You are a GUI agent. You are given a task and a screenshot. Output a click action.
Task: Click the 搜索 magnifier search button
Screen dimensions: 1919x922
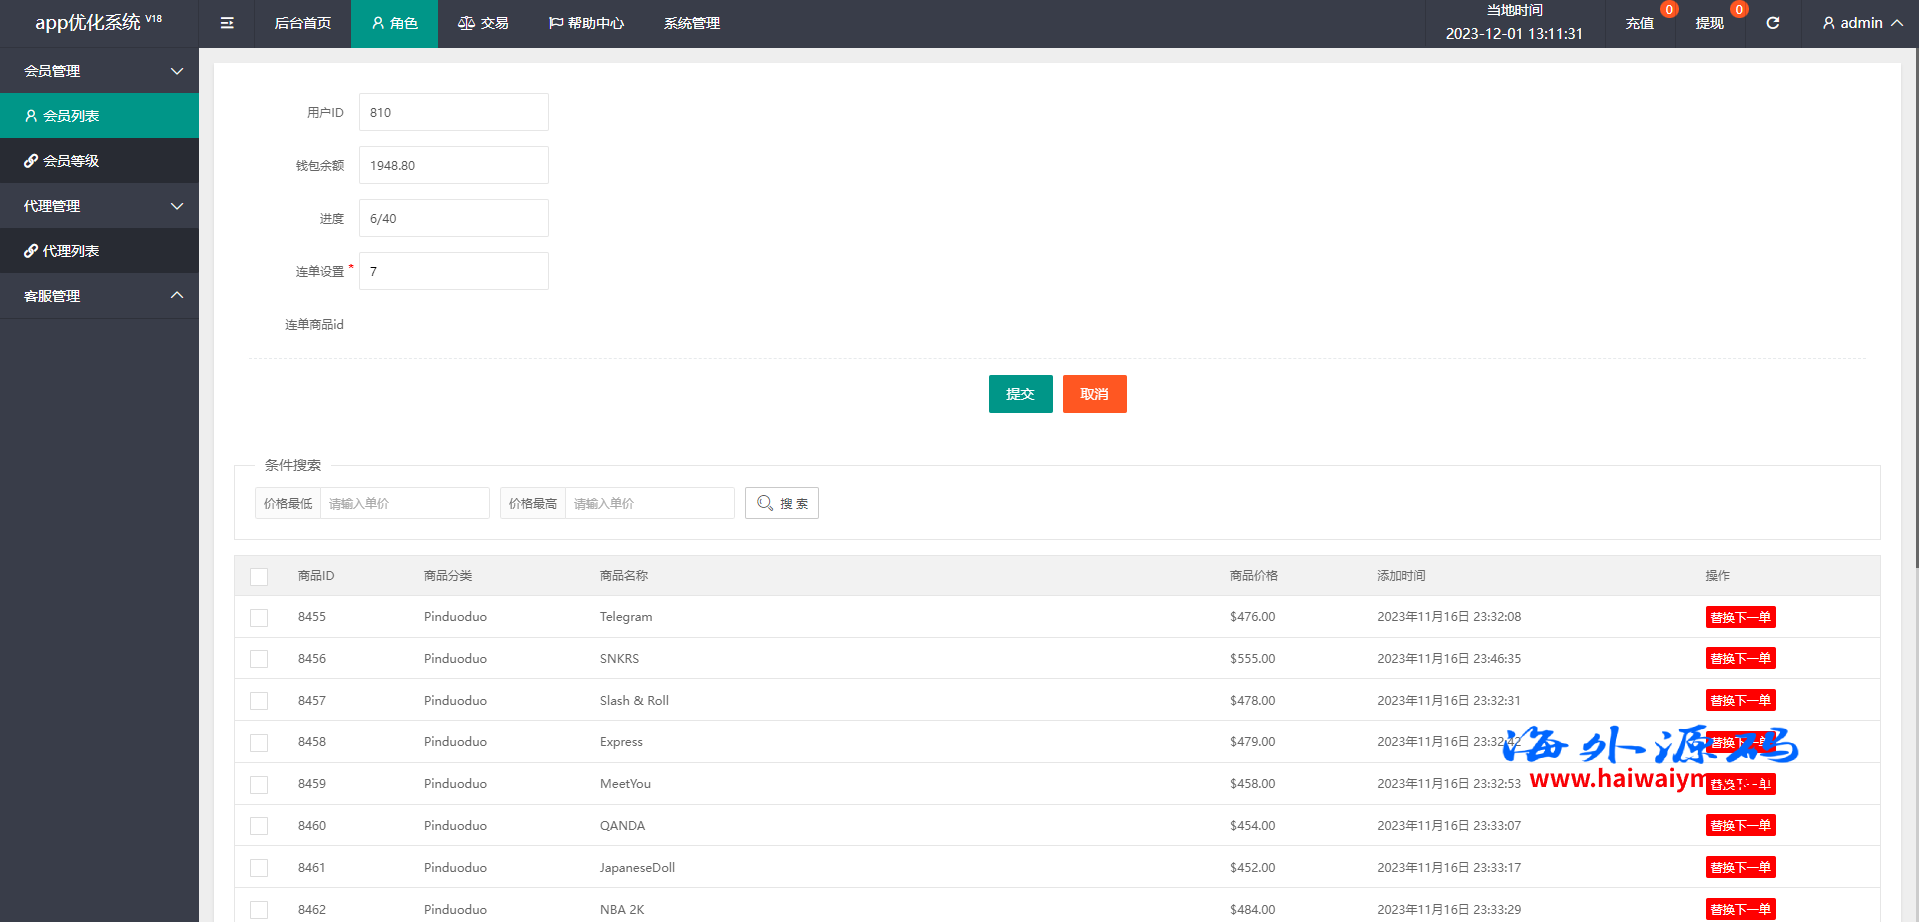pyautogui.click(x=781, y=503)
